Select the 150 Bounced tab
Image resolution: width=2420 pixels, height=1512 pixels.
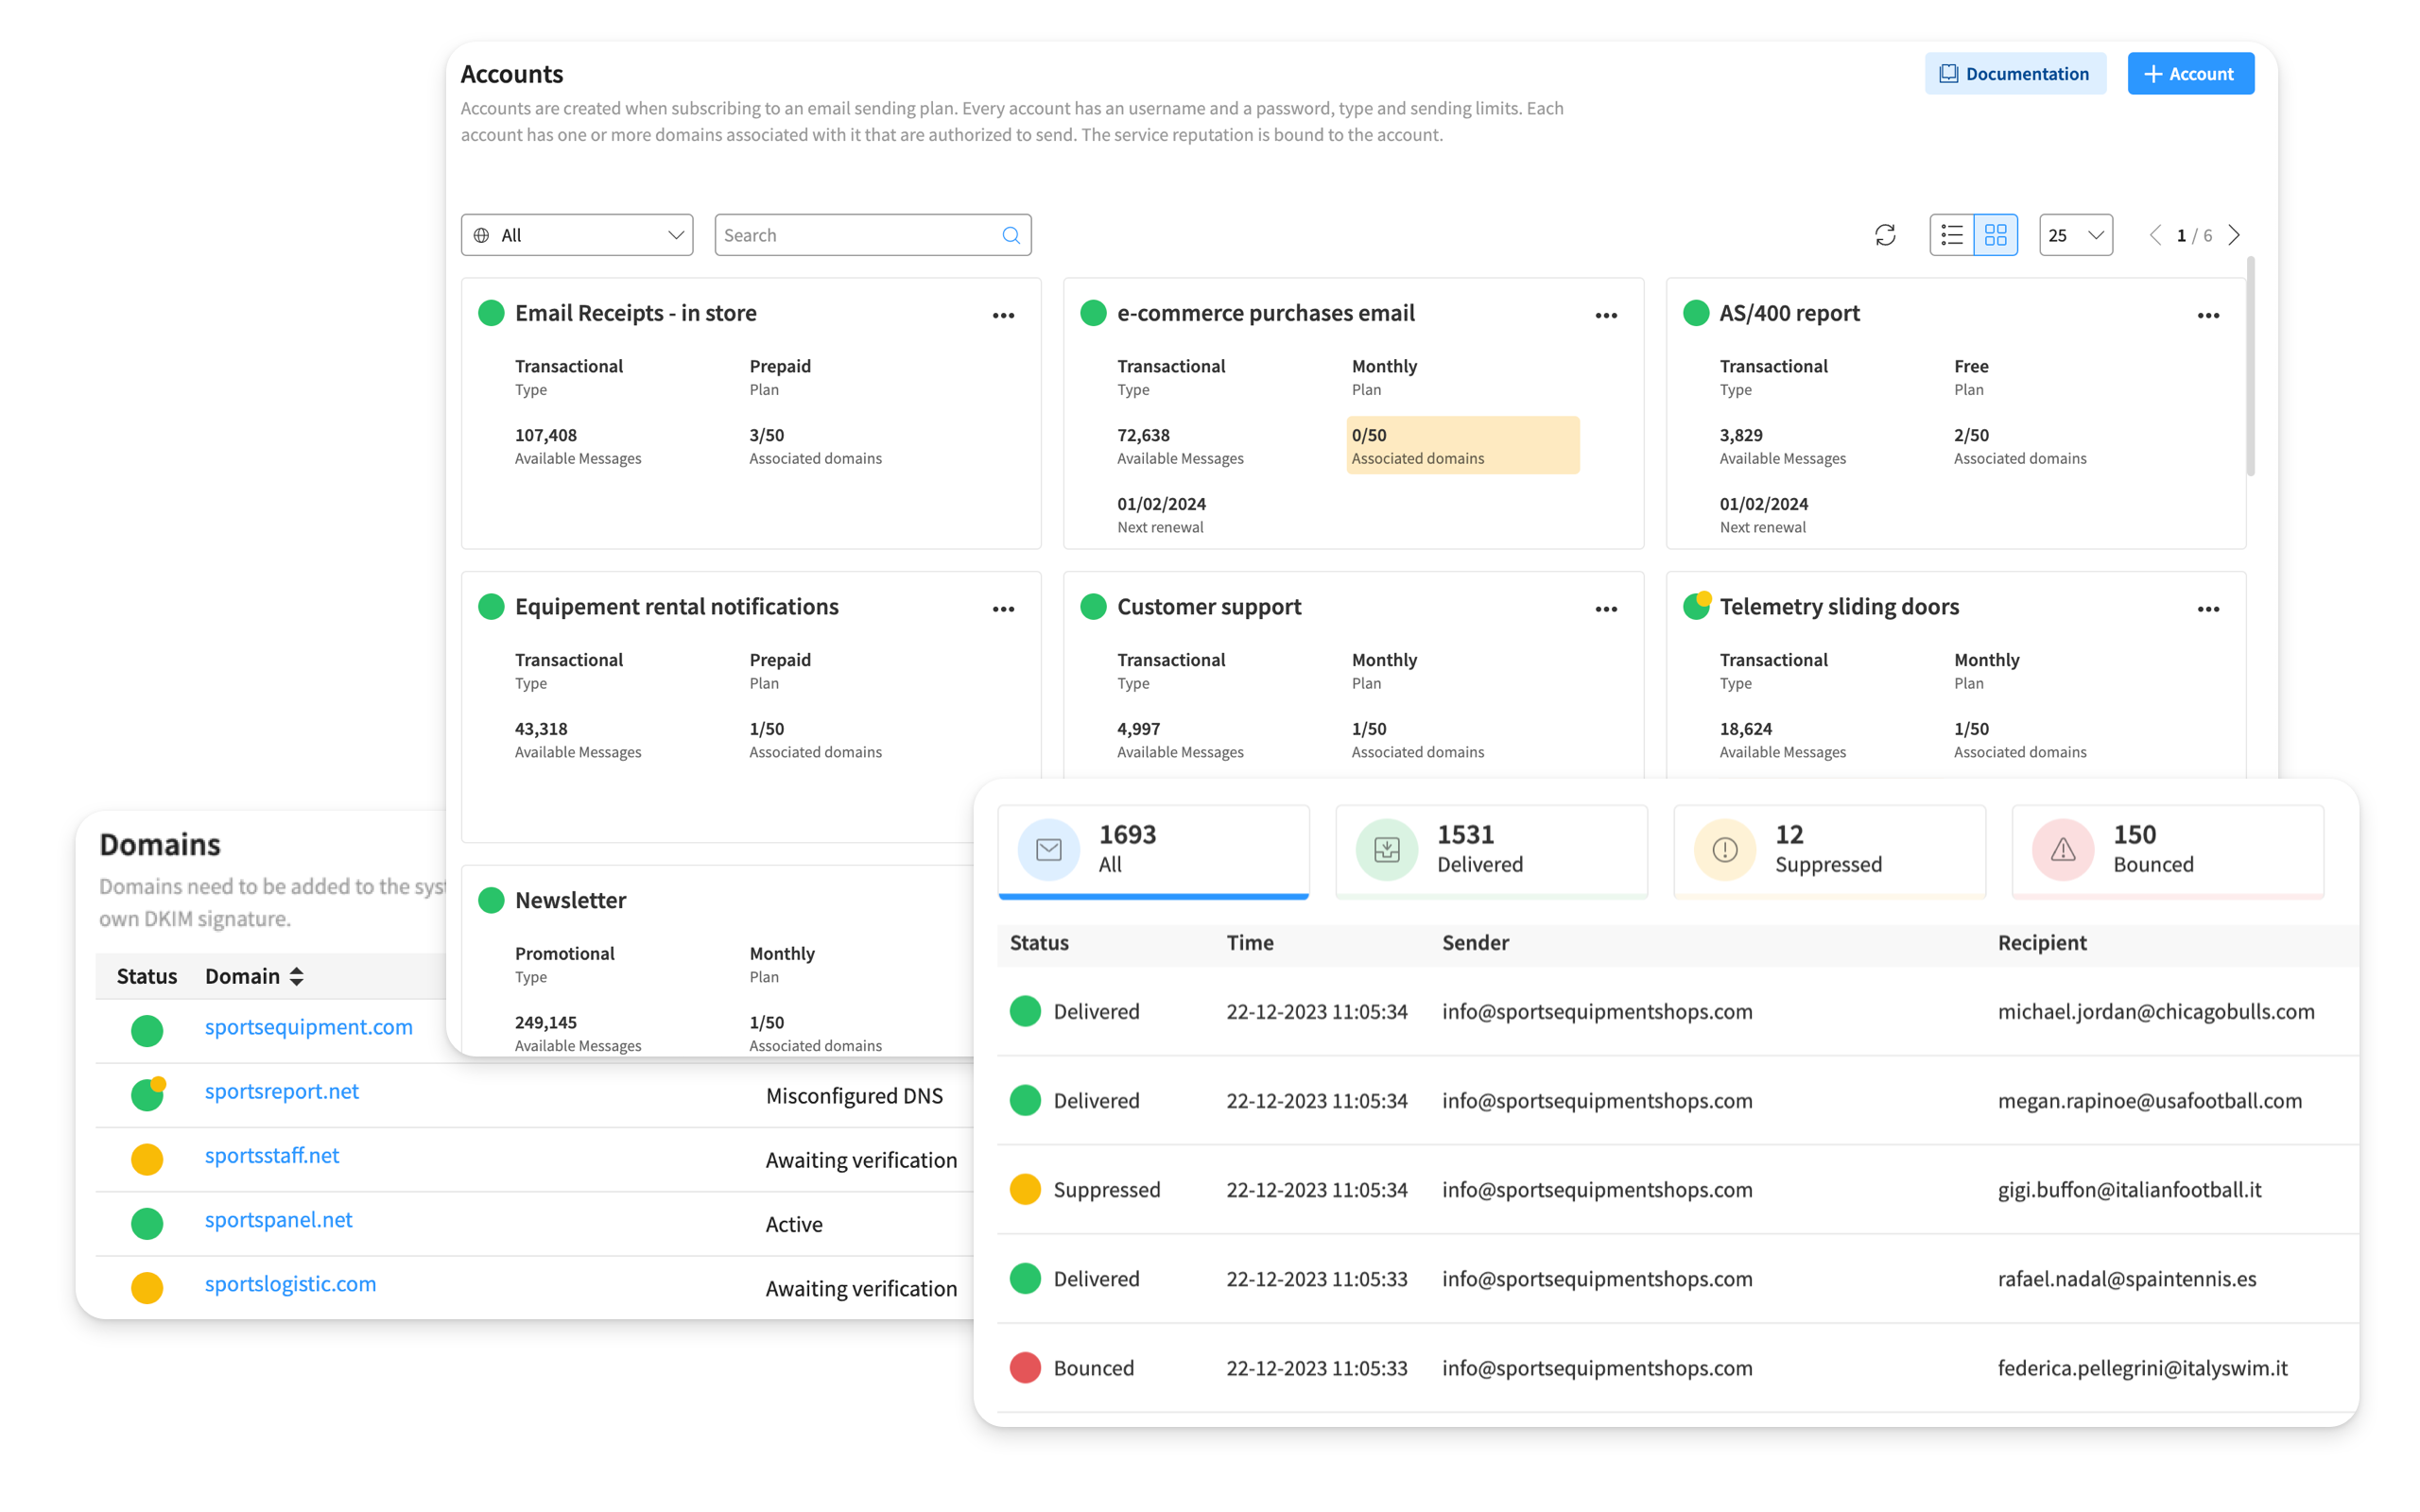(2167, 850)
